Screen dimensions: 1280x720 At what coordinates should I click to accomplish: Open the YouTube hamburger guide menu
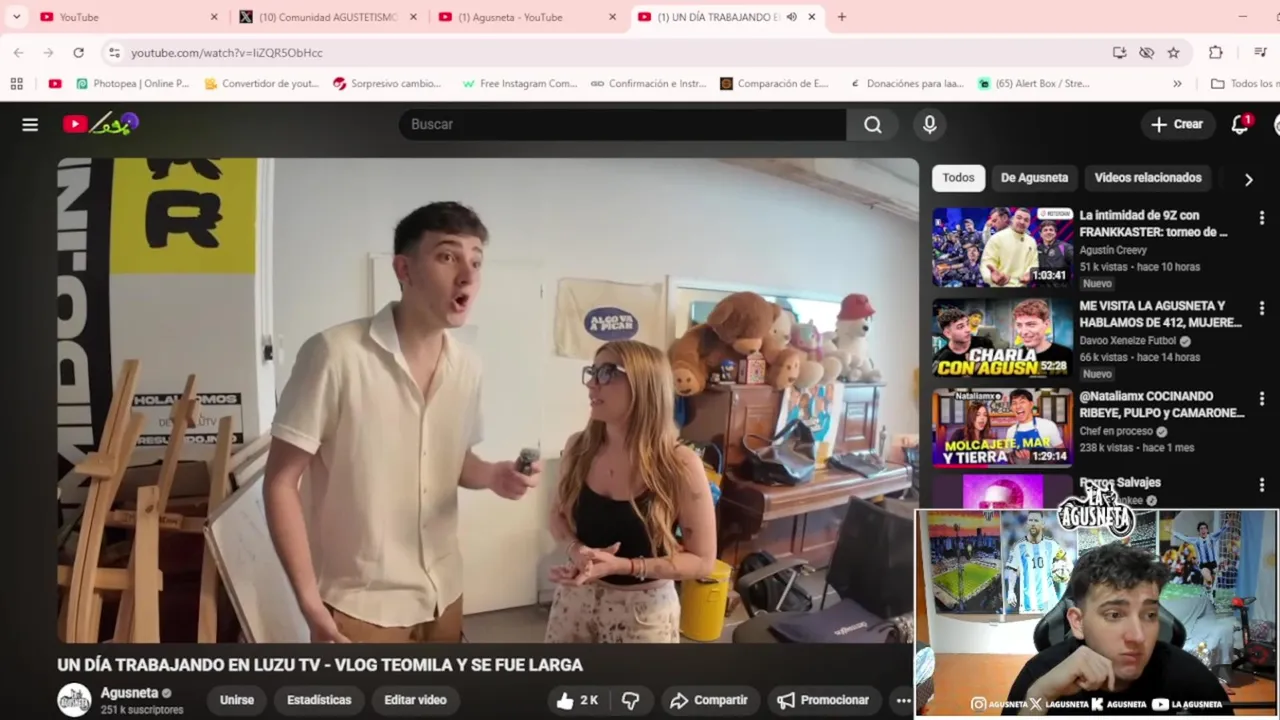(x=30, y=124)
